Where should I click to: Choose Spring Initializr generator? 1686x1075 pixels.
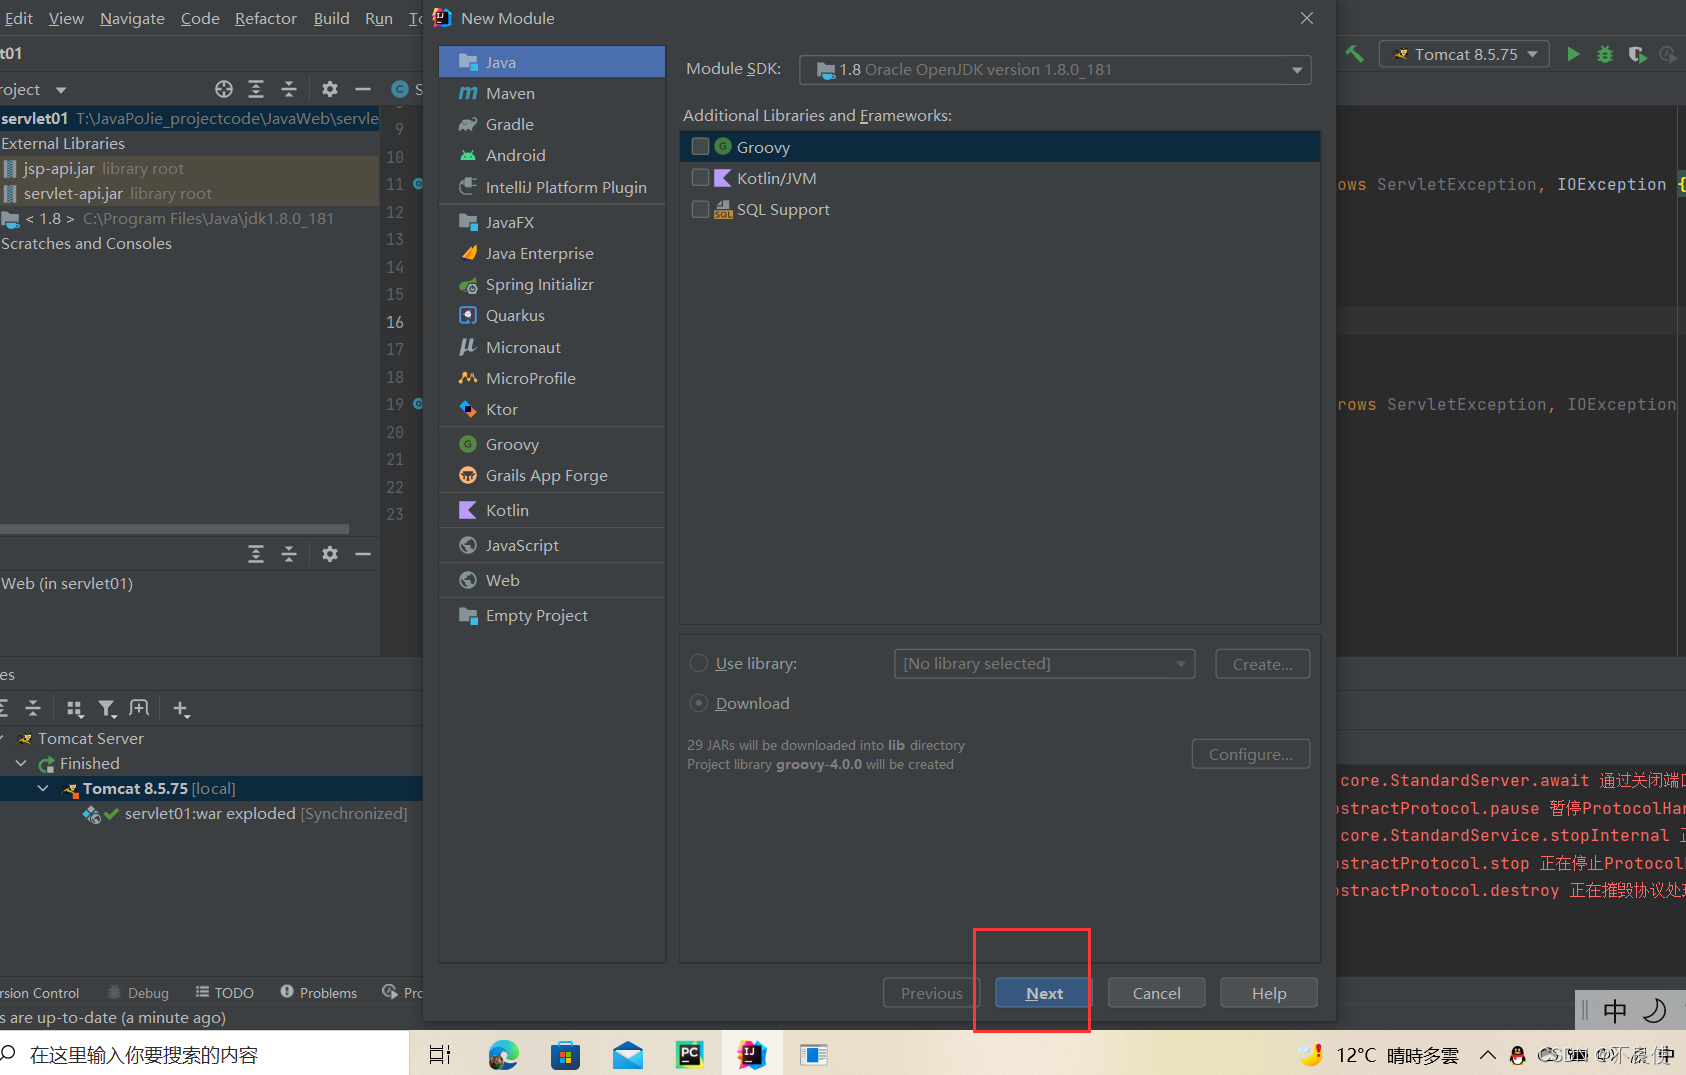pos(552,284)
